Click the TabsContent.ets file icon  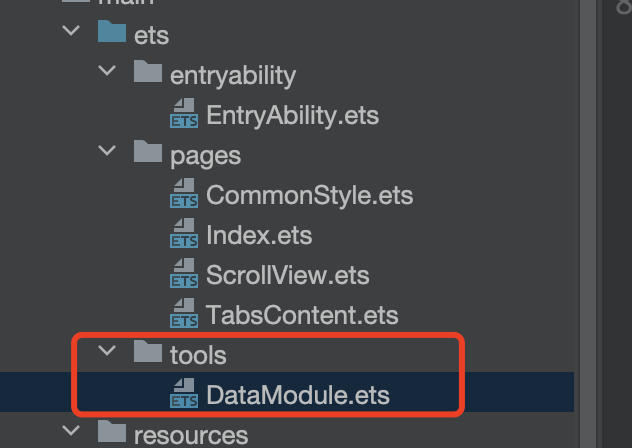184,315
